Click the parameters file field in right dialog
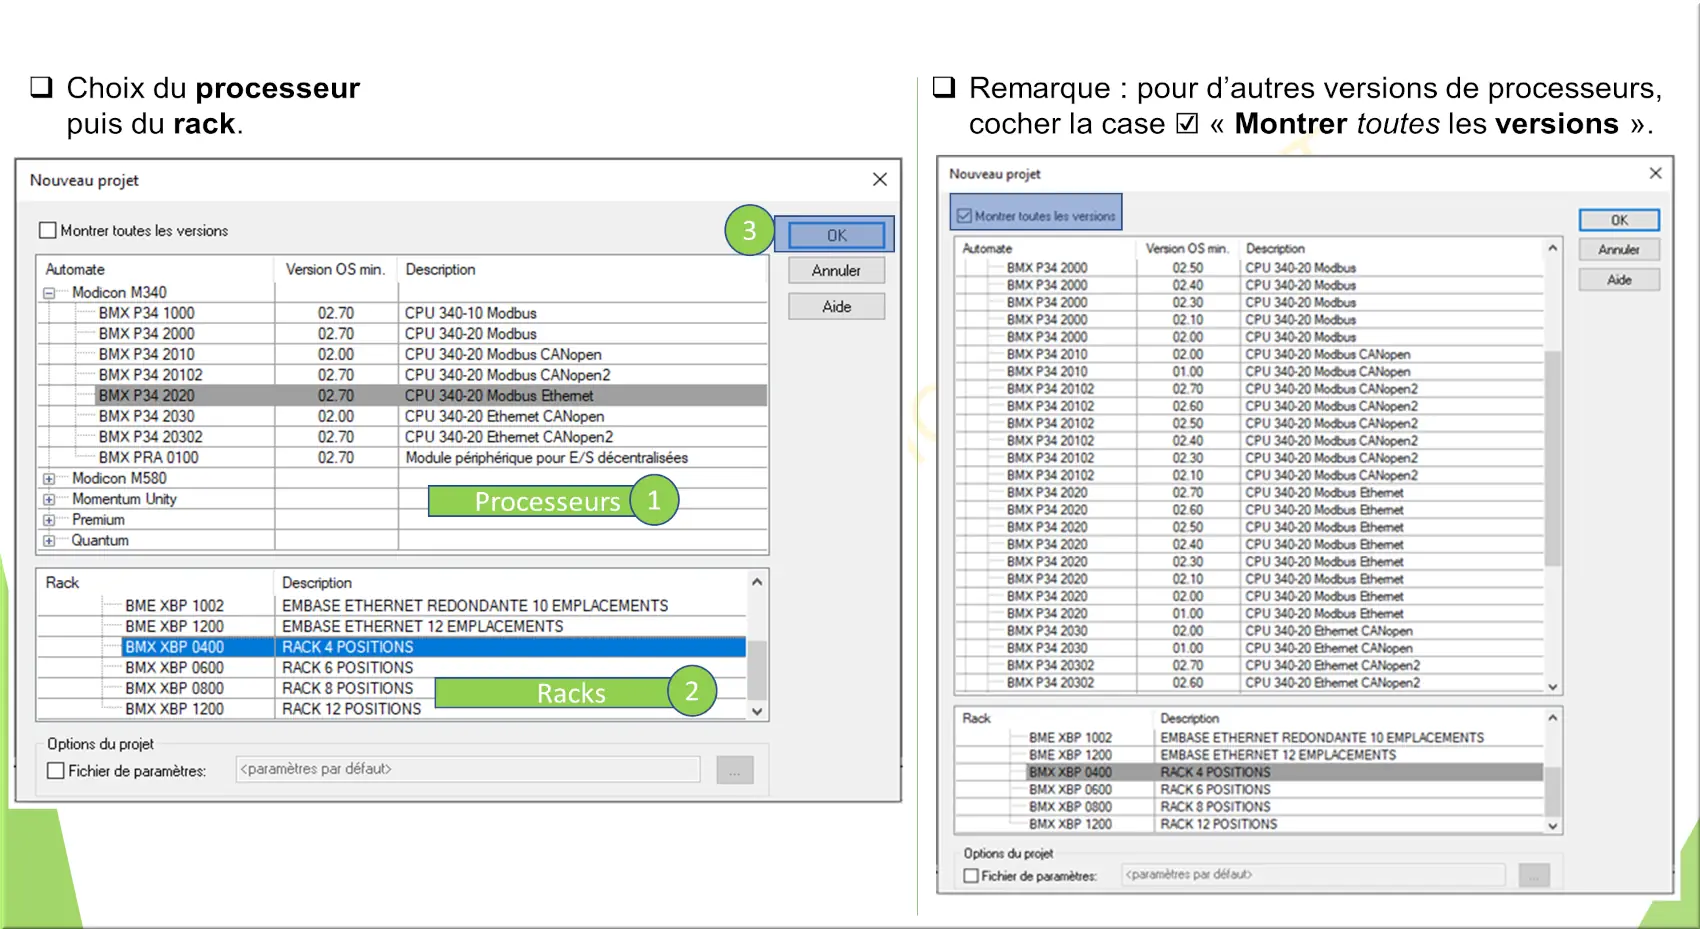The width and height of the screenshot is (1700, 929). pos(1313,874)
